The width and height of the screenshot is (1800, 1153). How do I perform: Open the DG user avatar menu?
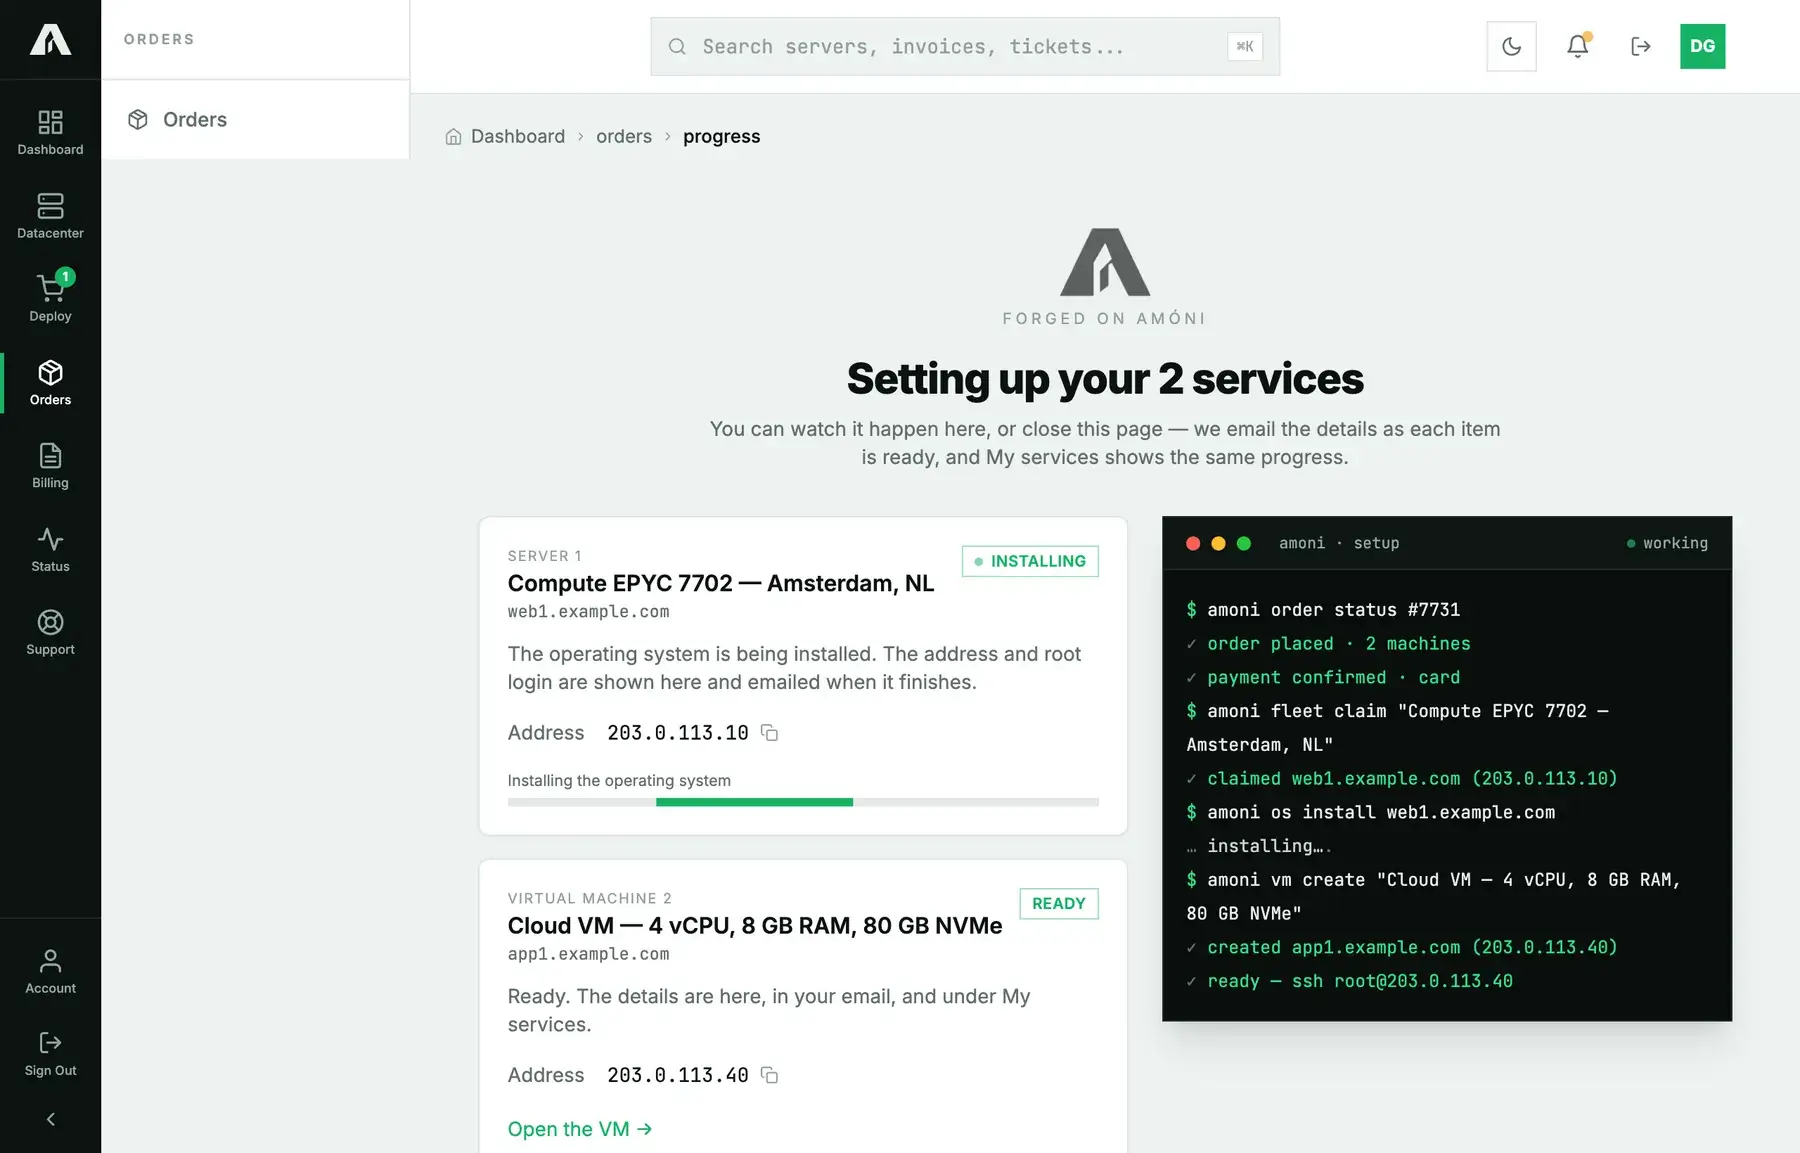click(x=1702, y=46)
